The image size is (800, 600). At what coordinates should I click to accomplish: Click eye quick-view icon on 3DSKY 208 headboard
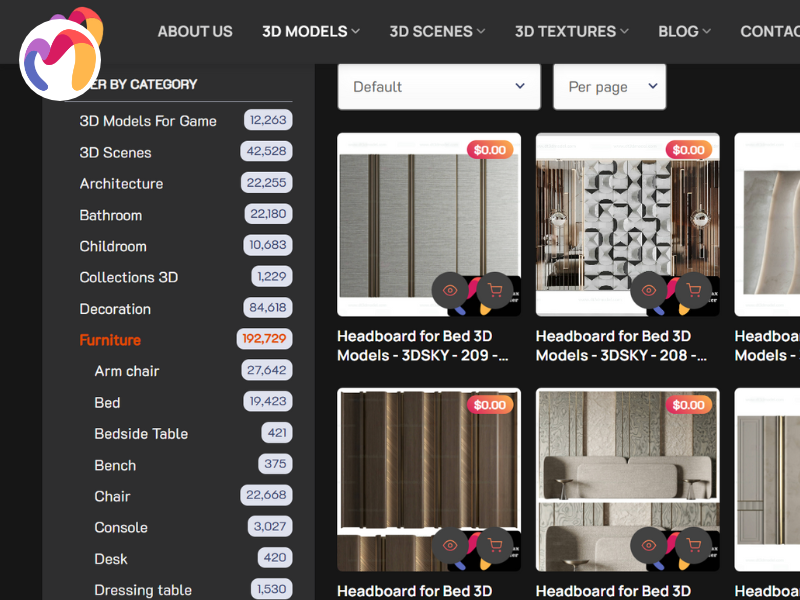[649, 291]
